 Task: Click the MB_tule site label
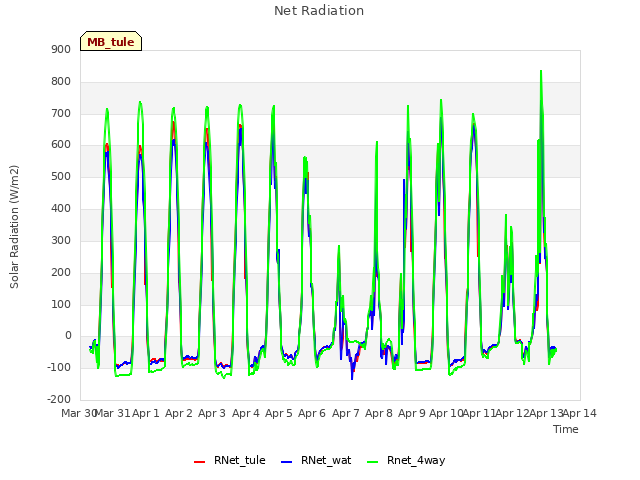pos(111,42)
